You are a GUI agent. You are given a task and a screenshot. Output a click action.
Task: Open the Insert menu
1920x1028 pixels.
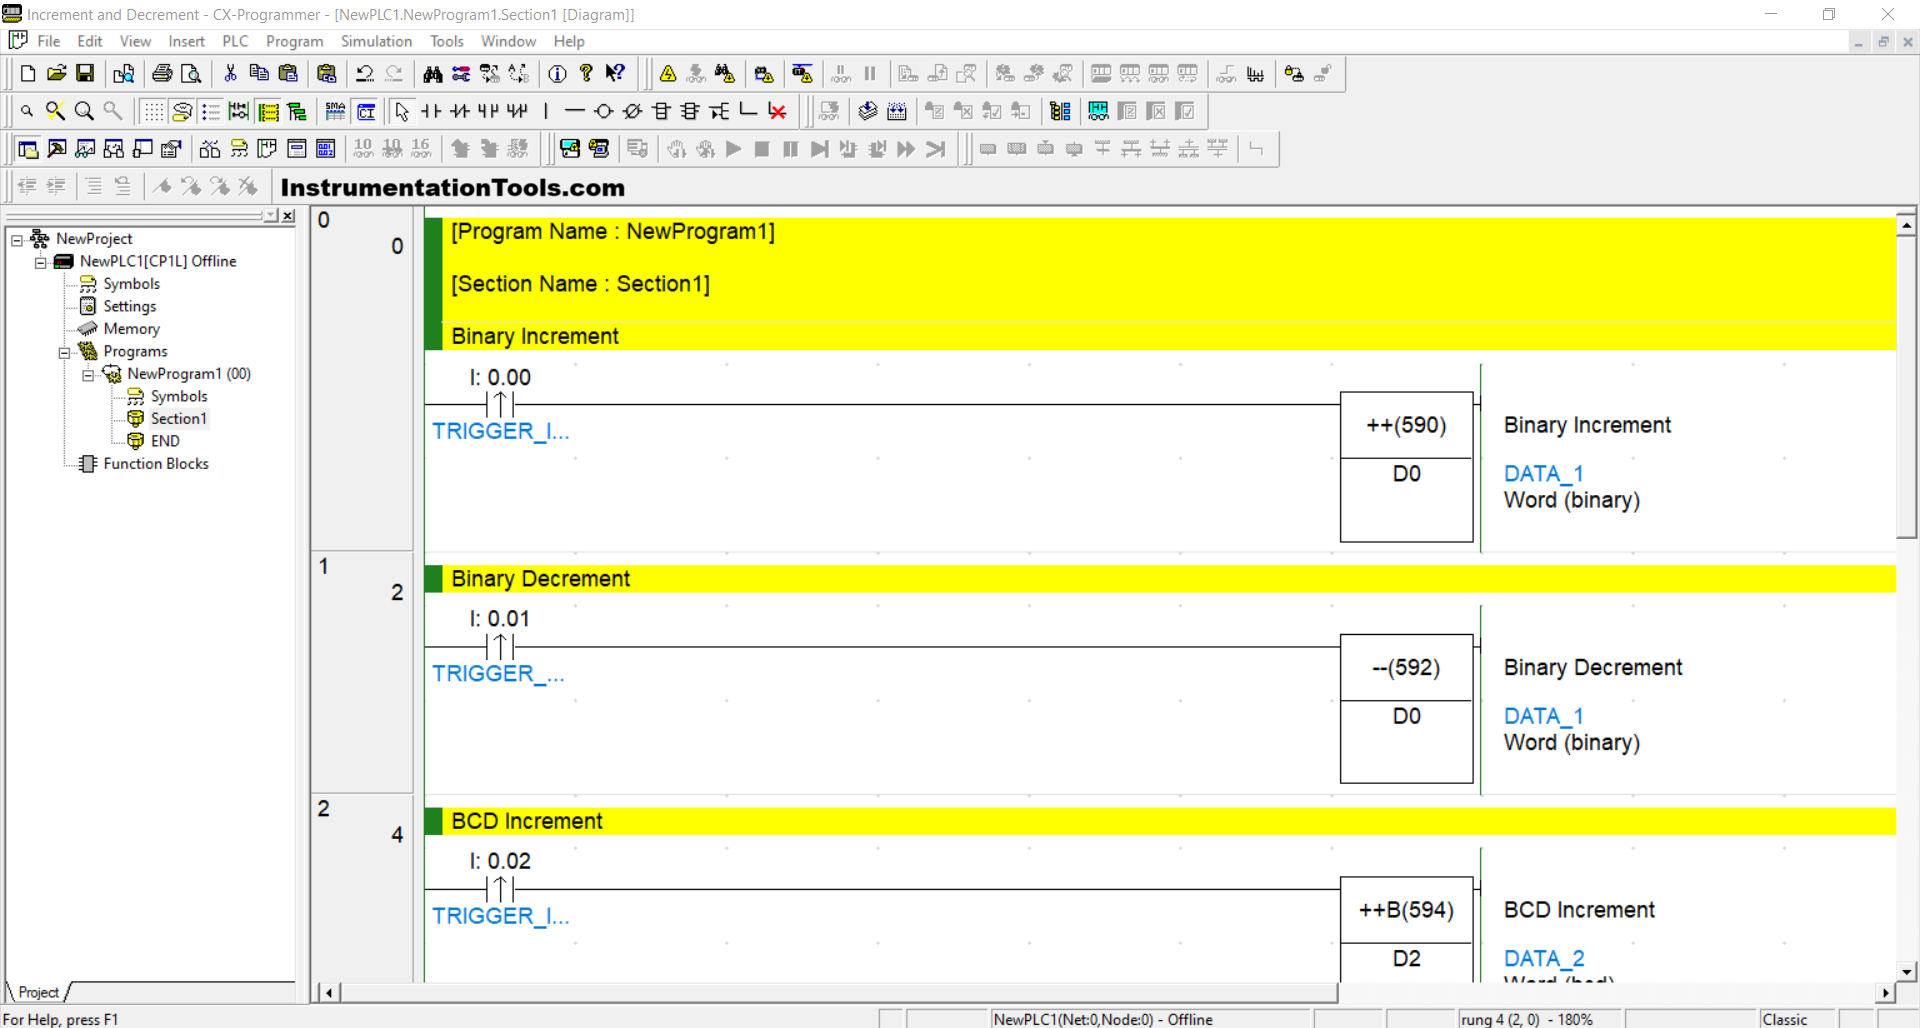186,41
